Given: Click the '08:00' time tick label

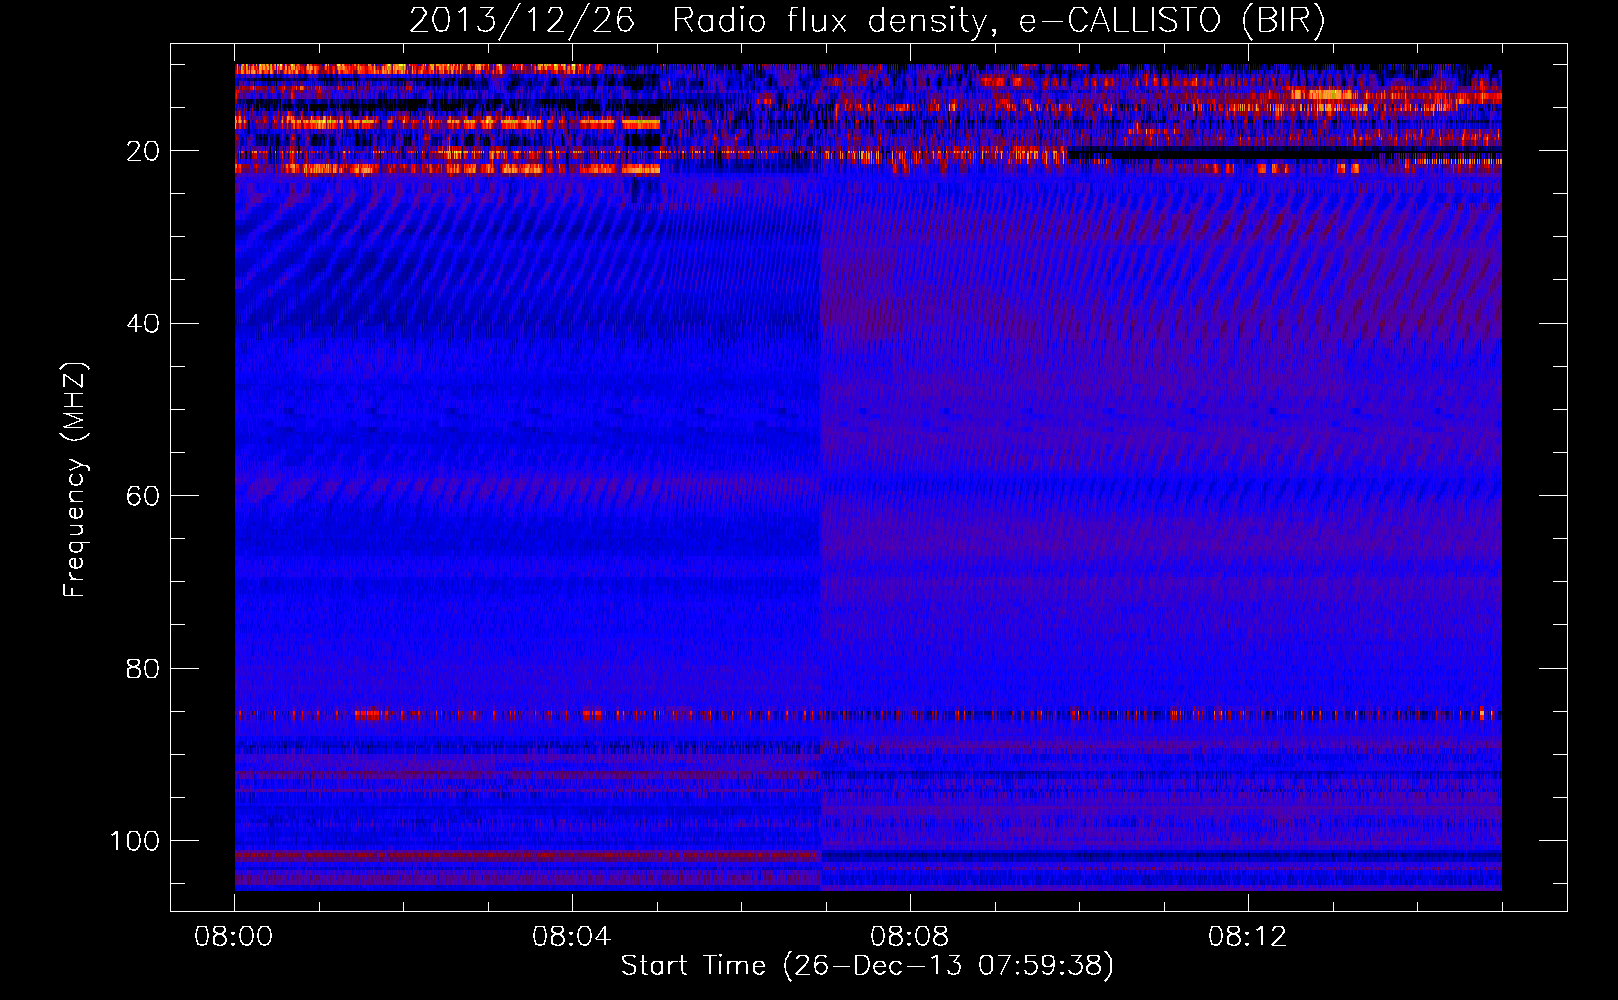Looking at the screenshot, I should [234, 937].
